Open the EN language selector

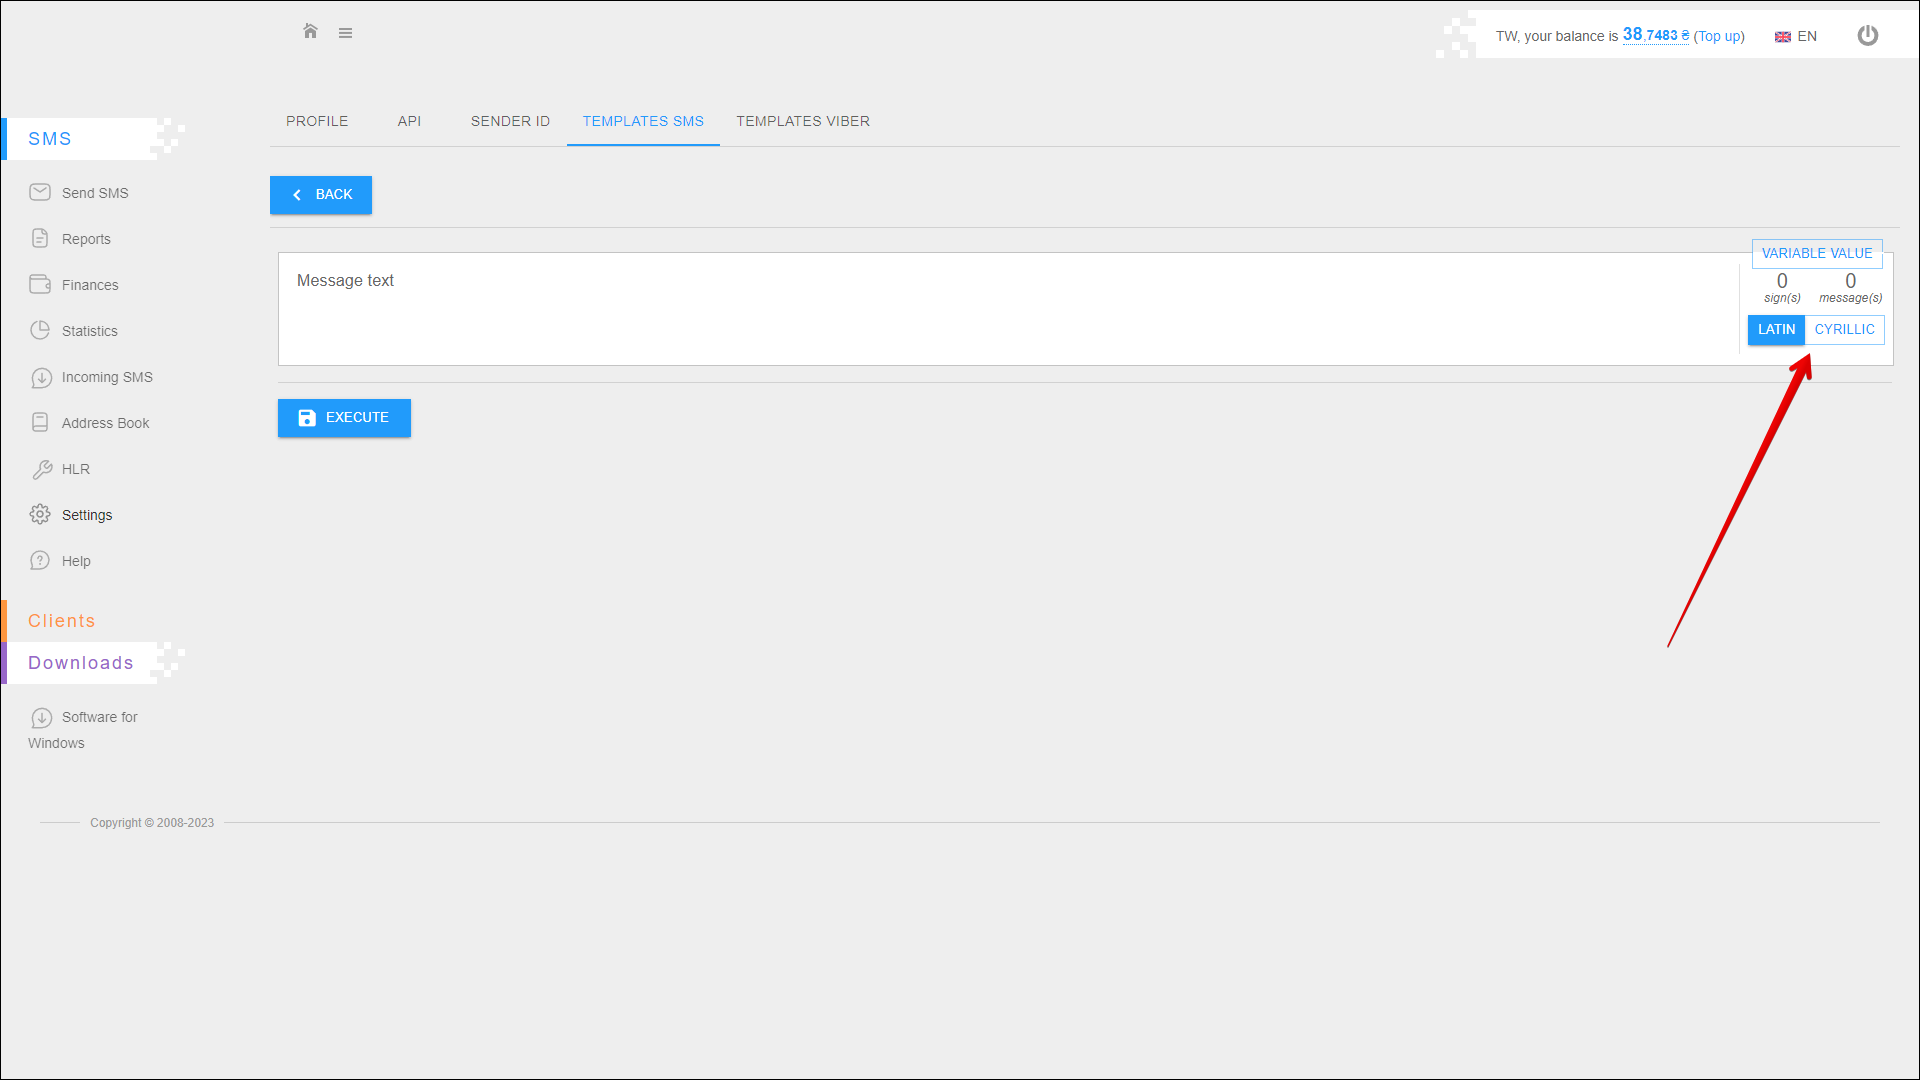point(1796,36)
